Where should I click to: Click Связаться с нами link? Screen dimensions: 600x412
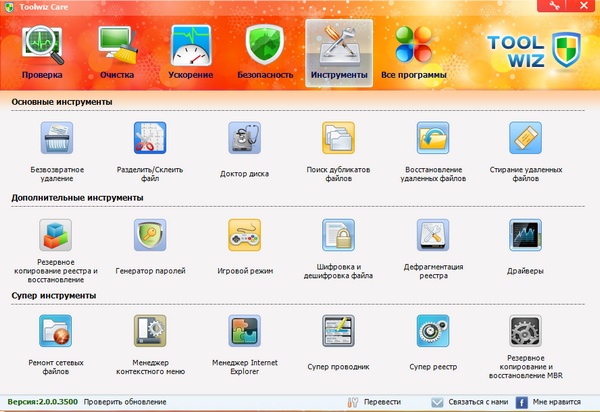[x=477, y=401]
